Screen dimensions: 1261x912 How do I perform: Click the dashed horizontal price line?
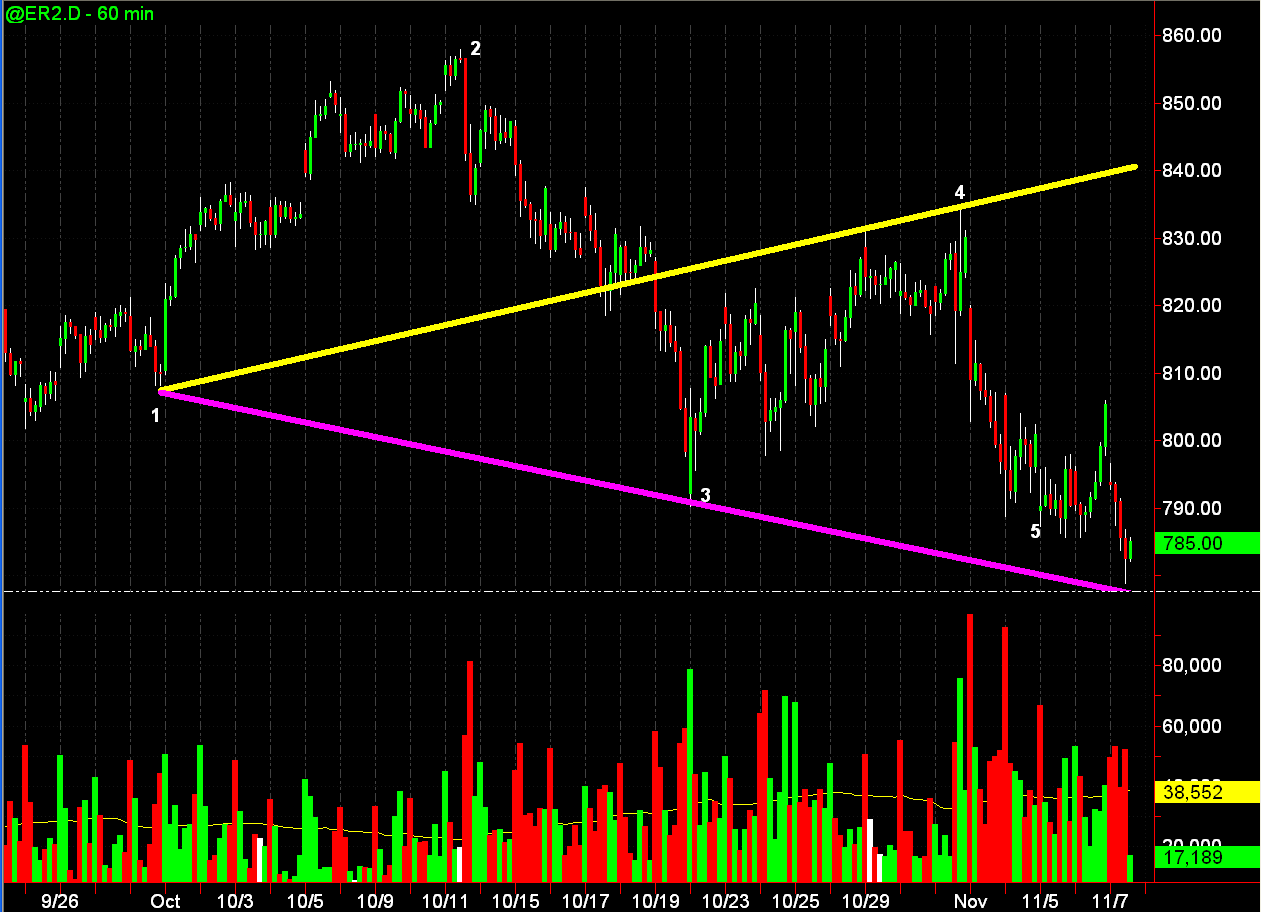(578, 592)
